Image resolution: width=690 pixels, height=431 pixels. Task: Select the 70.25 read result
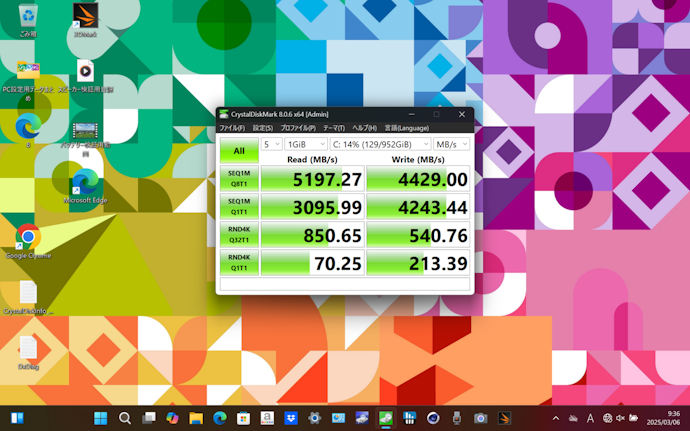pyautogui.click(x=312, y=263)
